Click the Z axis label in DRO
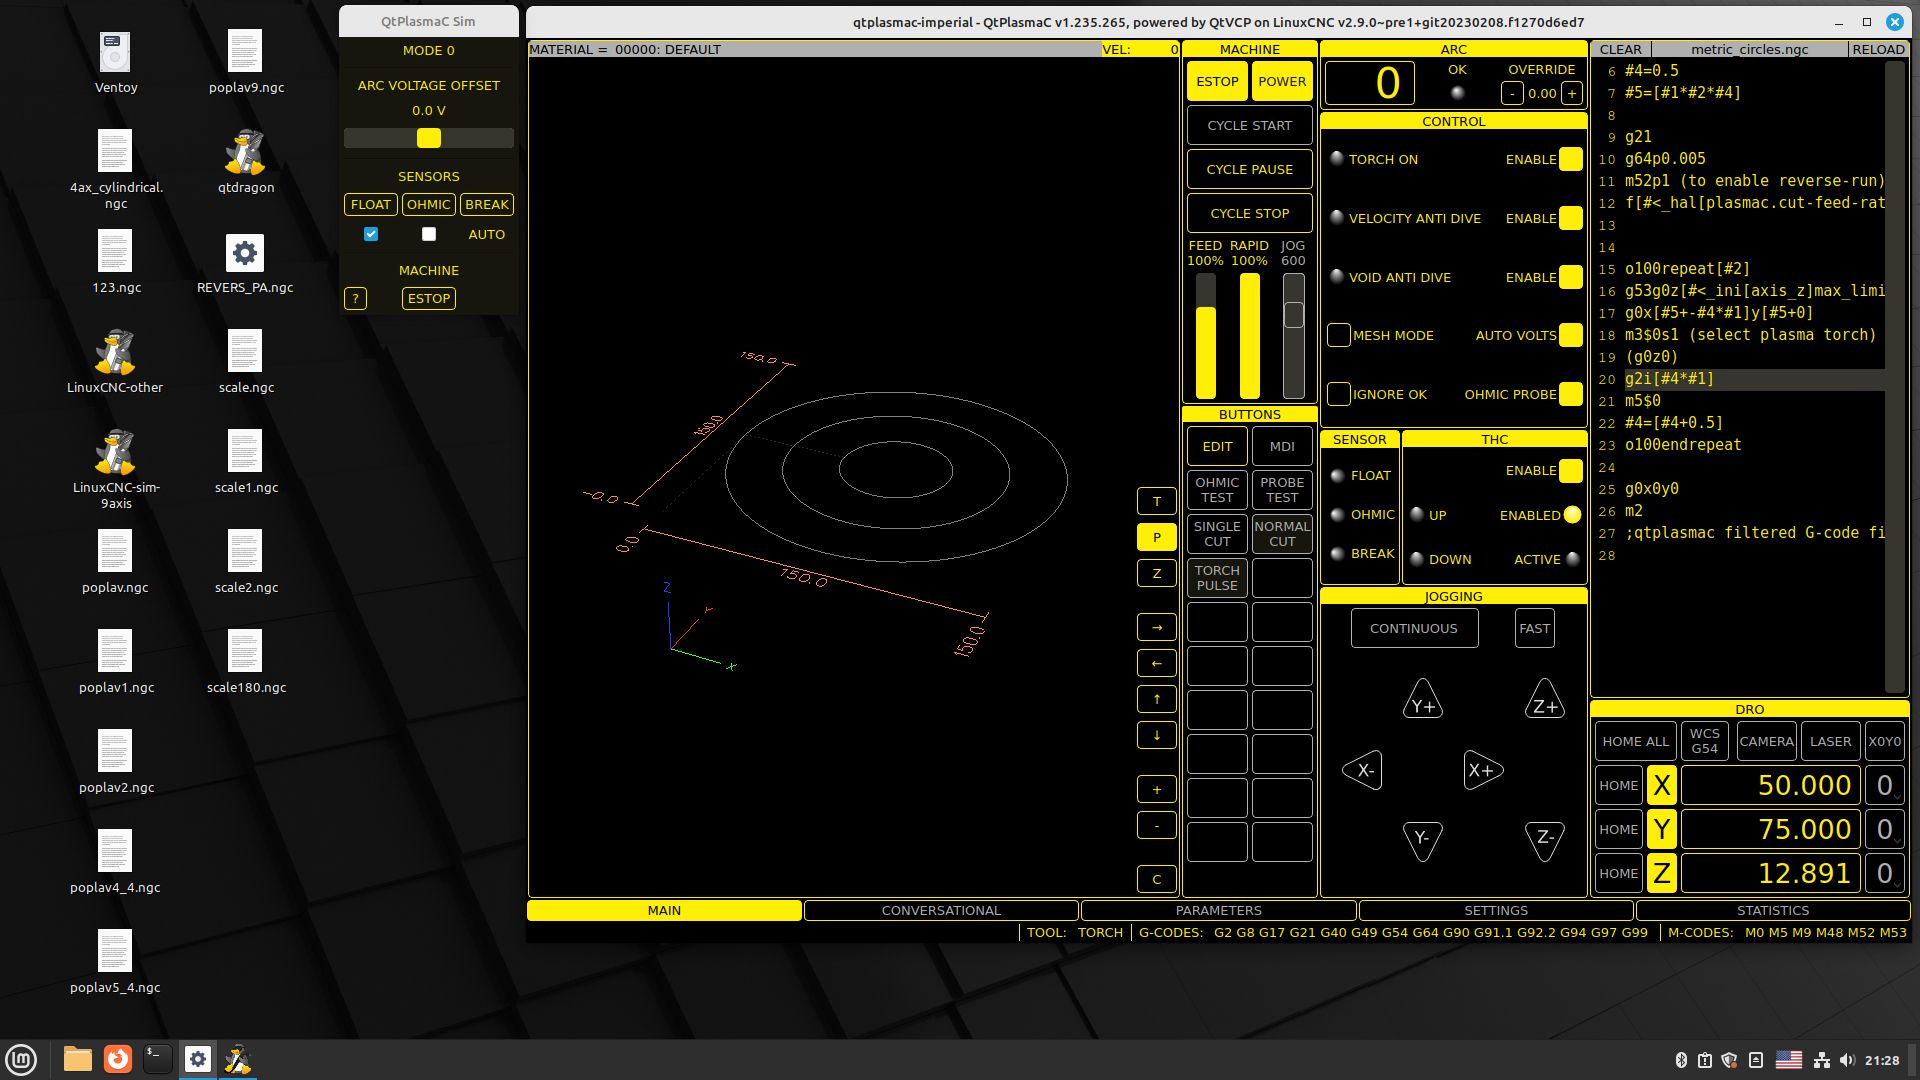The width and height of the screenshot is (1920, 1080). click(1662, 873)
